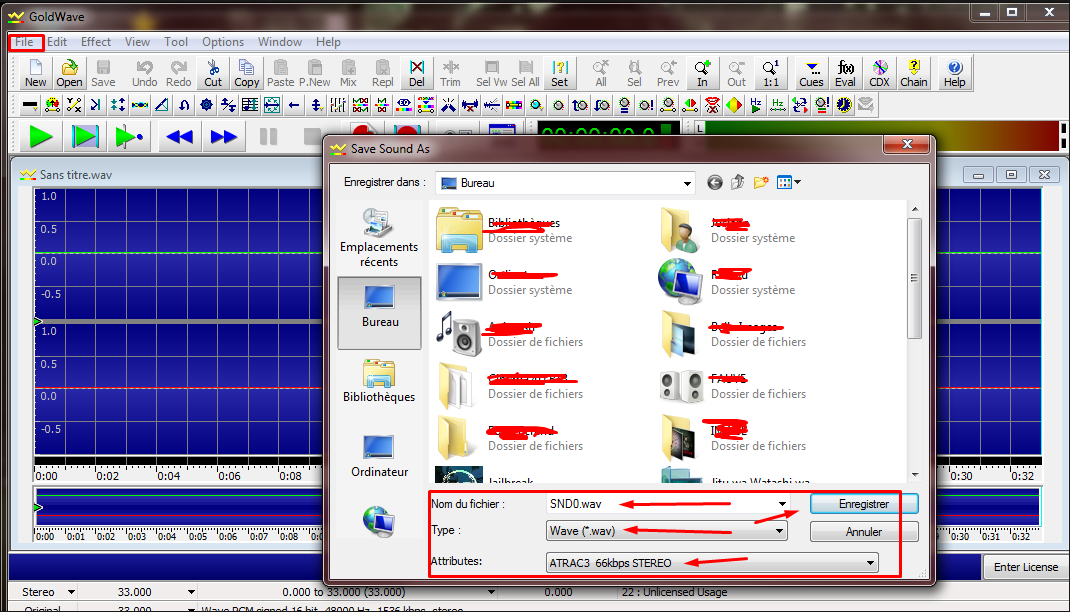The width and height of the screenshot is (1070, 612).
Task: Open the Type Wave (*.wav) dropdown
Action: [x=780, y=531]
